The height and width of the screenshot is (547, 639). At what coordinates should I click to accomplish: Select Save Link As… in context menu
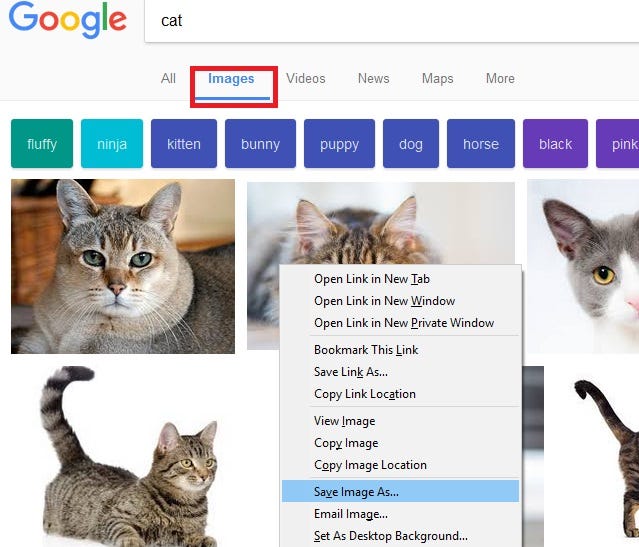[x=400, y=372]
